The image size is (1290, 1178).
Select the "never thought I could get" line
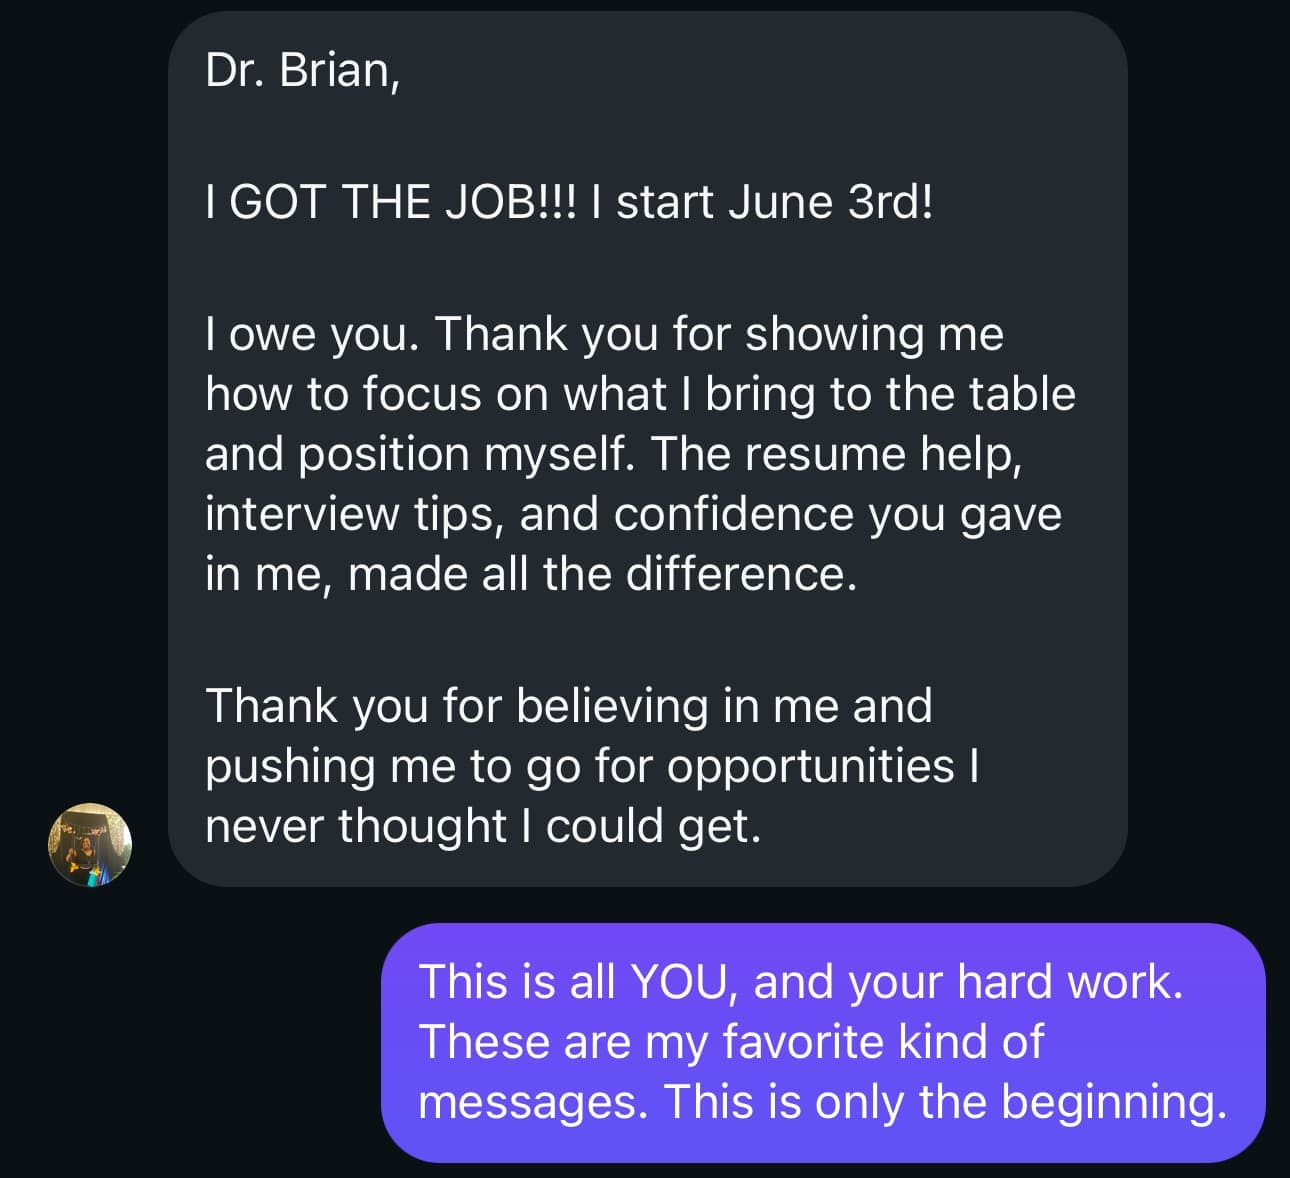pos(482,826)
